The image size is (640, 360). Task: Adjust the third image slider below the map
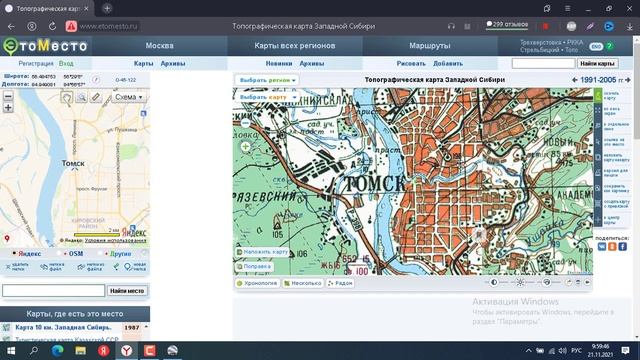point(547,282)
